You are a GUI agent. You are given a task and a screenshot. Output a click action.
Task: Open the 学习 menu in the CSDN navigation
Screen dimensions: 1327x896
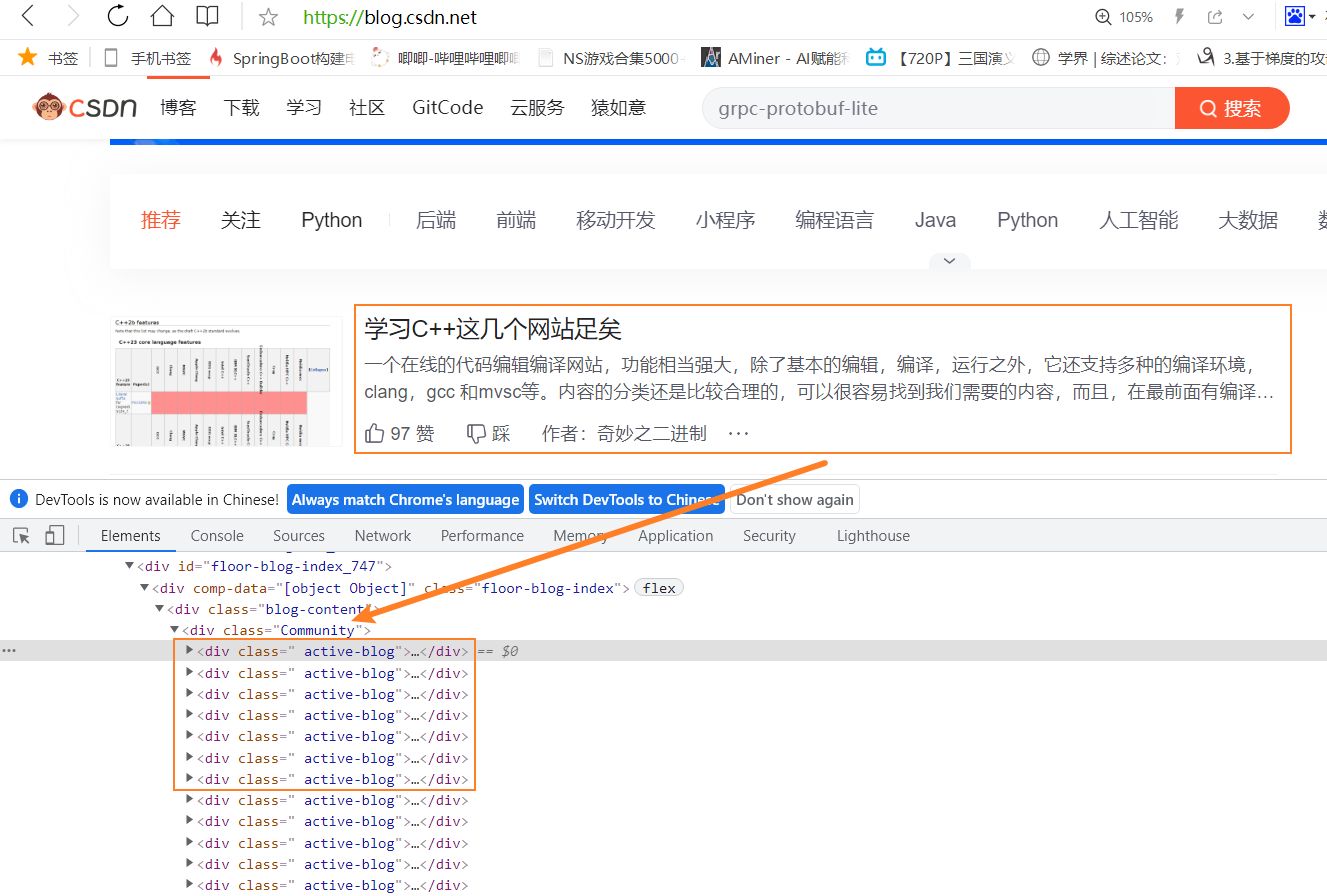pyautogui.click(x=304, y=108)
